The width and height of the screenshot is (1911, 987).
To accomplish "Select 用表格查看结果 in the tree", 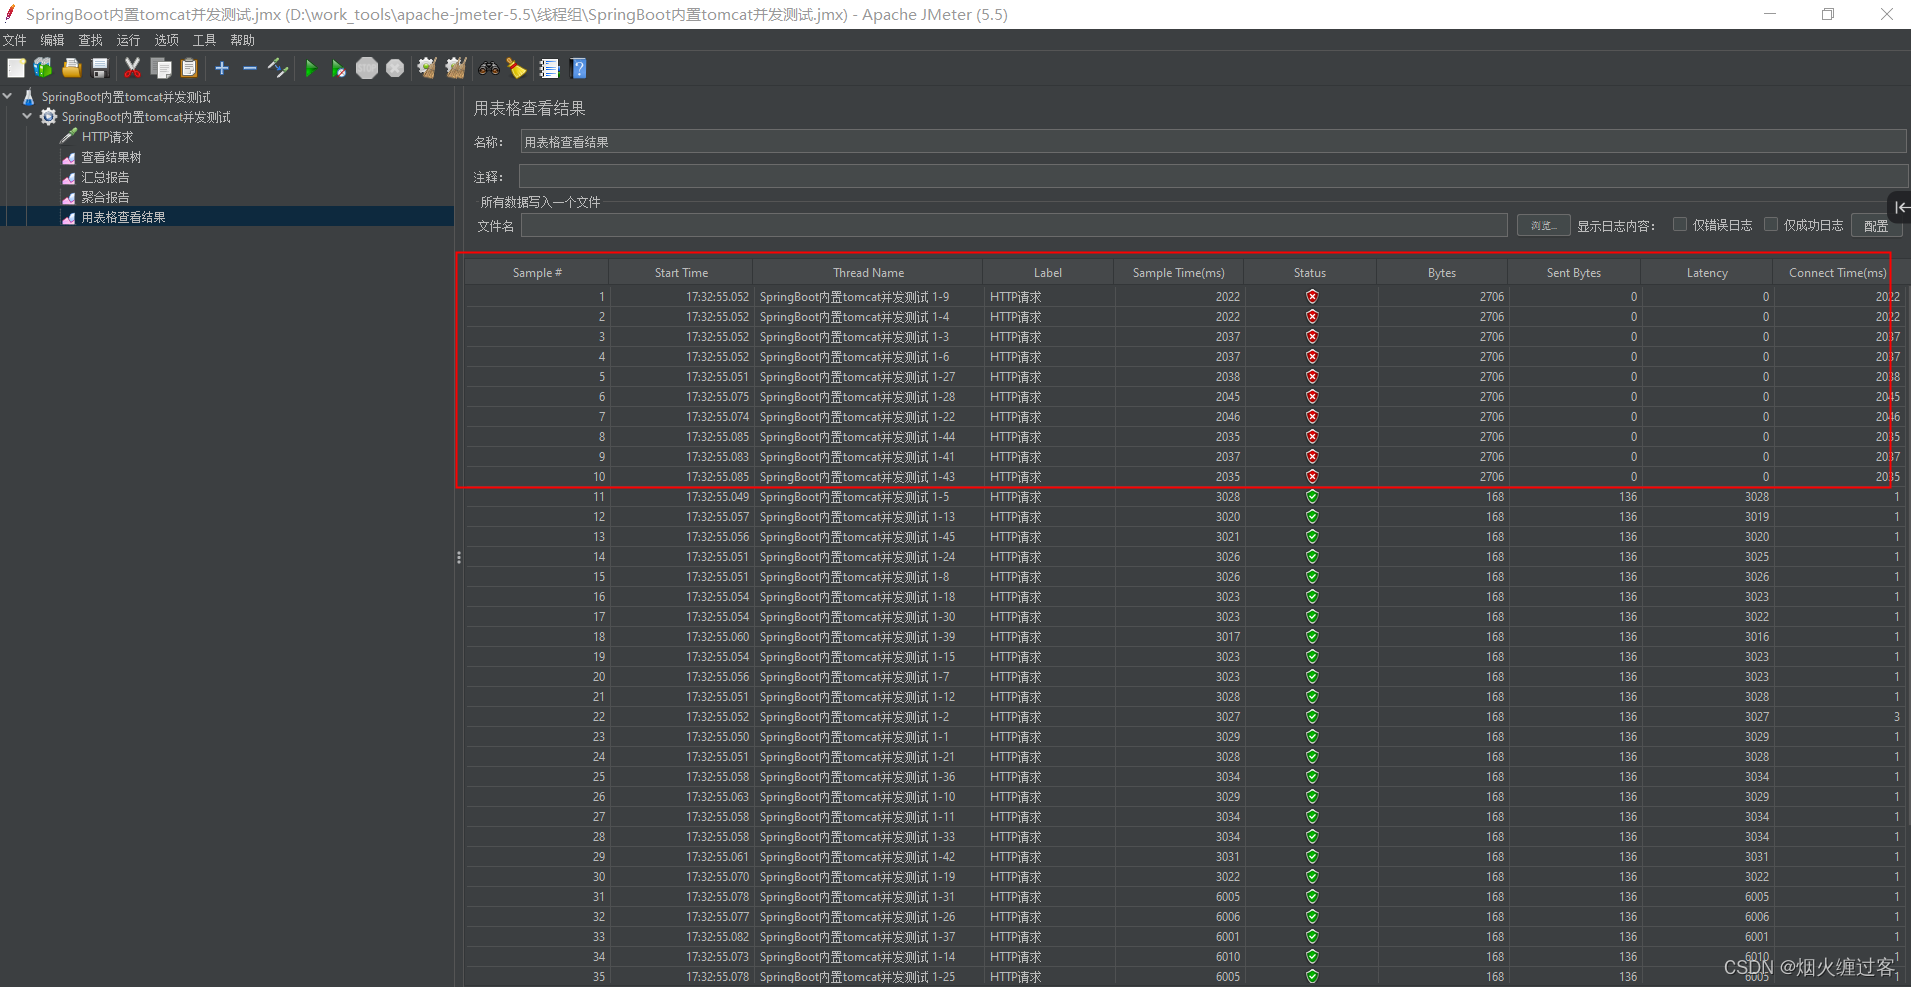I will (123, 217).
